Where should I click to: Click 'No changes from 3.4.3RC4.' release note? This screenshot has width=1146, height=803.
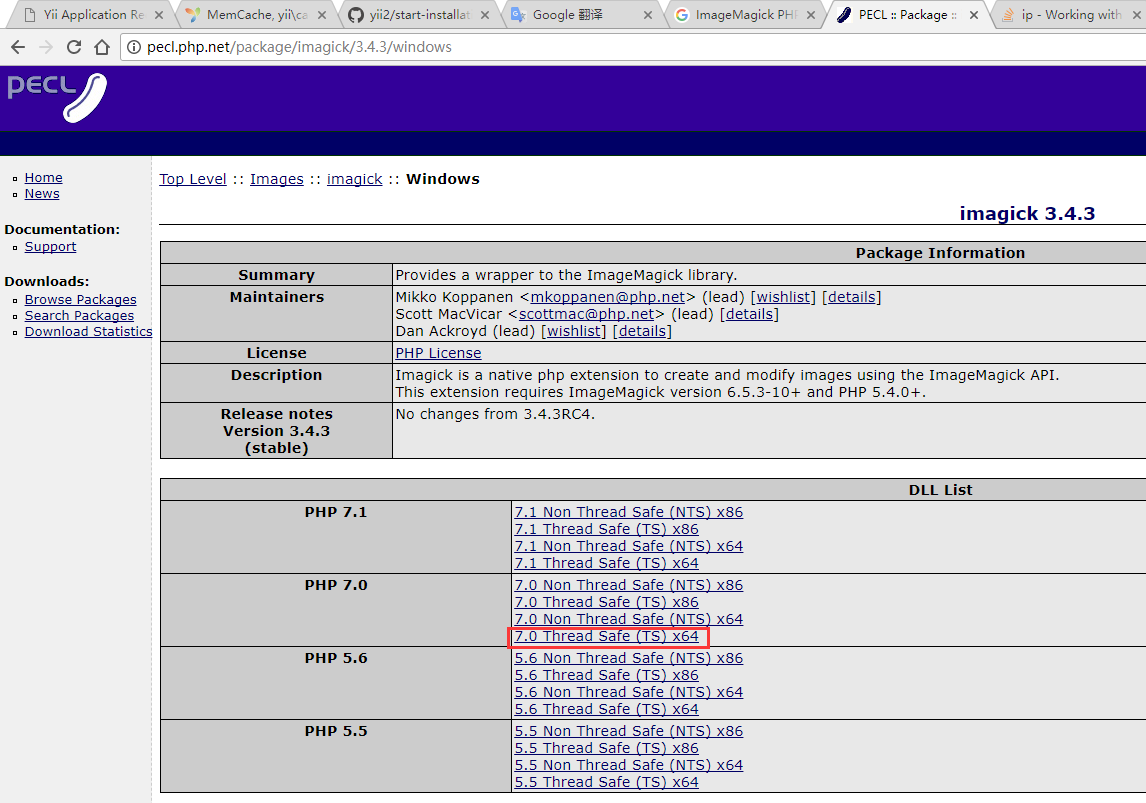tap(496, 414)
